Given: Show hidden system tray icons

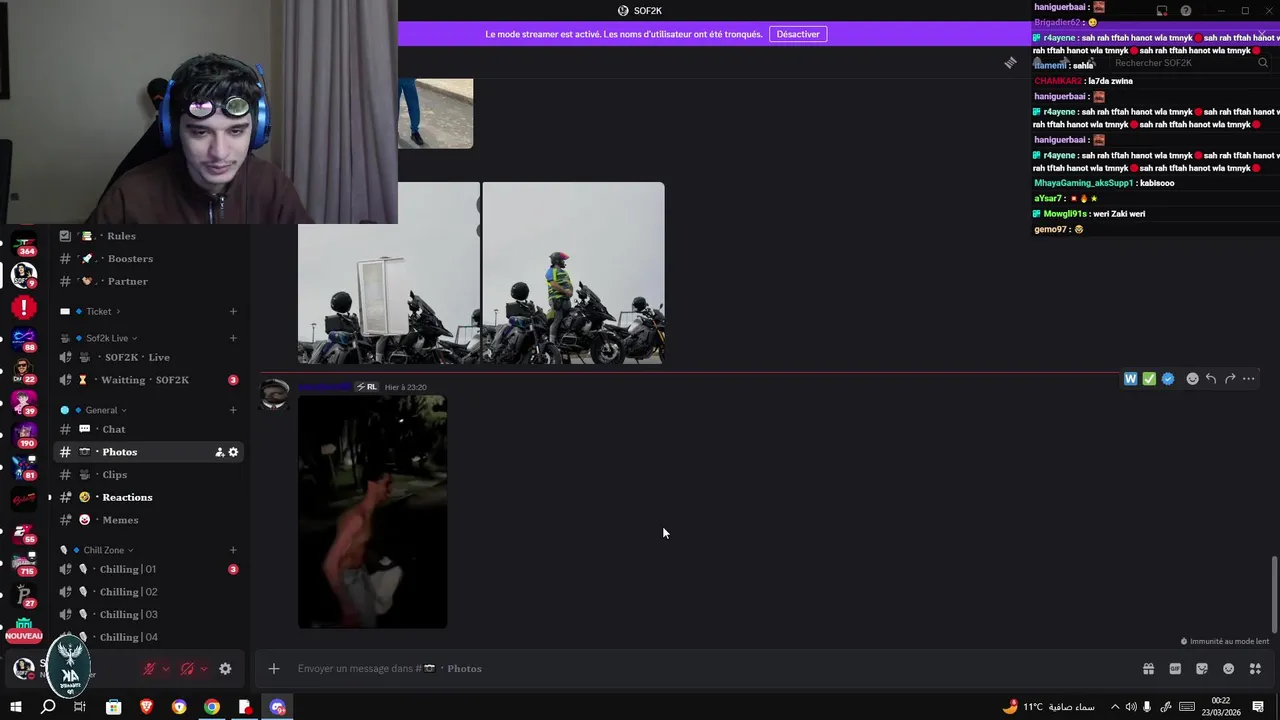Looking at the screenshot, I should 1115,707.
